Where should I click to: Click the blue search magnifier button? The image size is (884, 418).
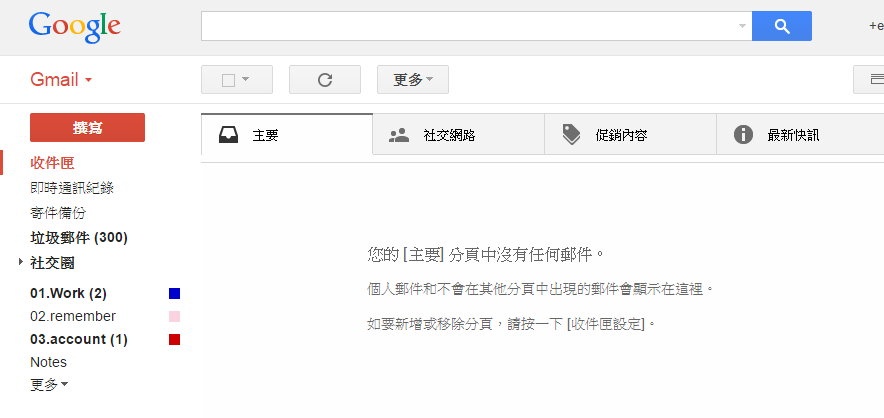click(x=781, y=26)
